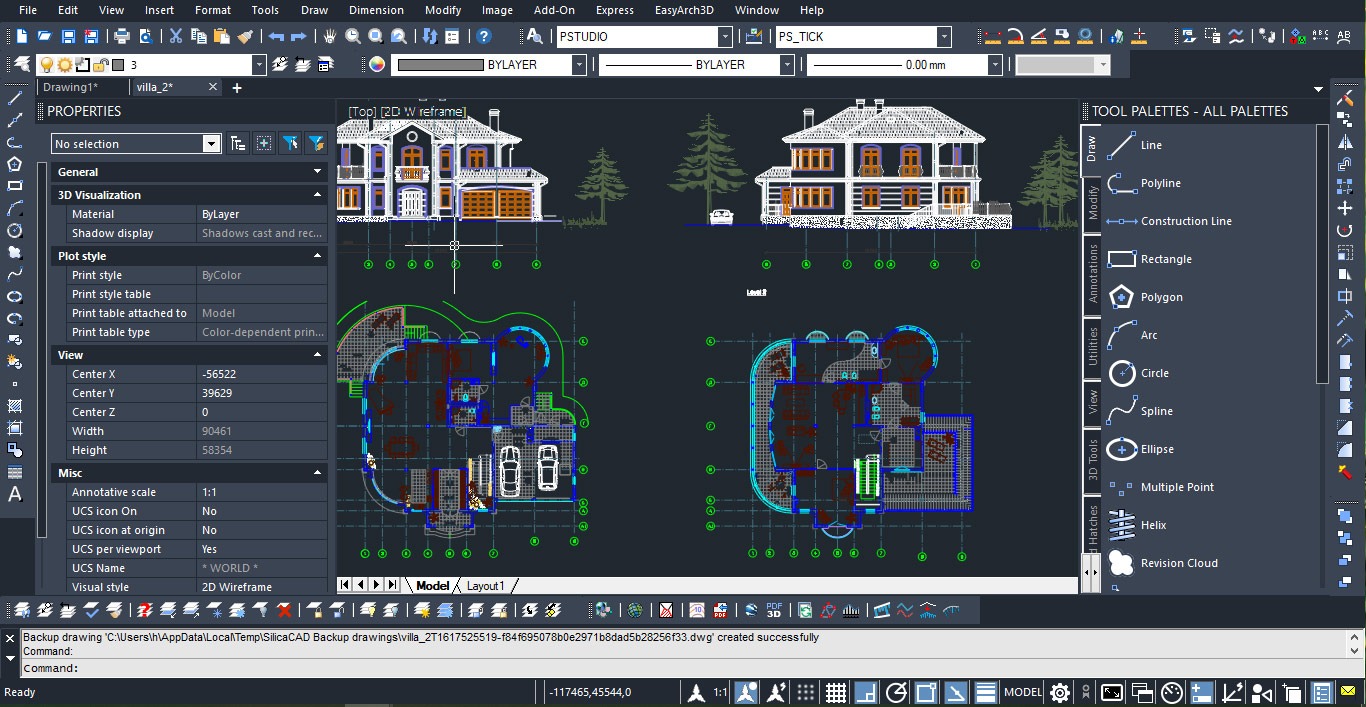Image resolution: width=1366 pixels, height=707 pixels.
Task: Pick the Helix tool from the palette
Action: click(1153, 525)
